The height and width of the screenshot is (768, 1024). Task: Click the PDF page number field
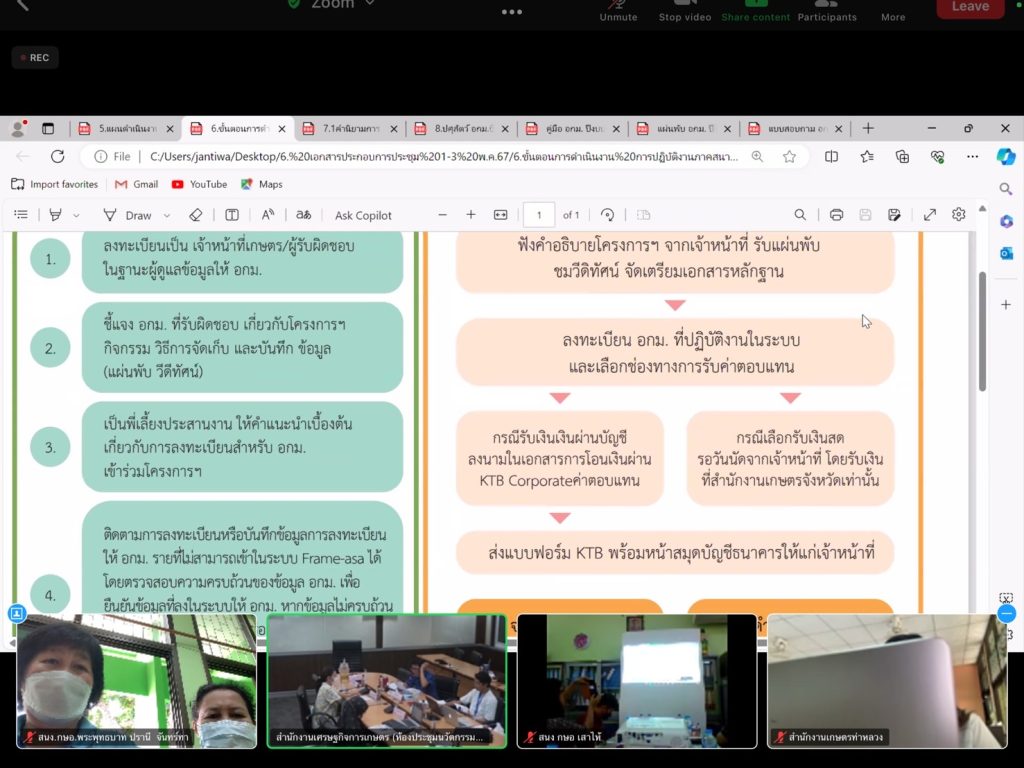[539, 215]
